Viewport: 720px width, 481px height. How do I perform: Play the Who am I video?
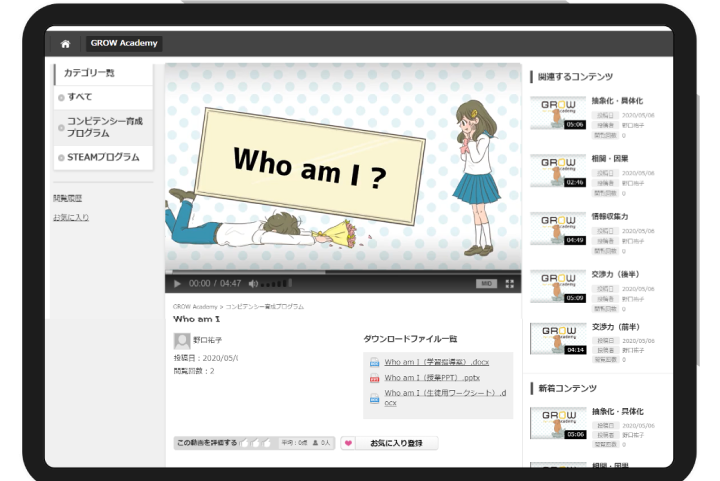pyautogui.click(x=177, y=284)
